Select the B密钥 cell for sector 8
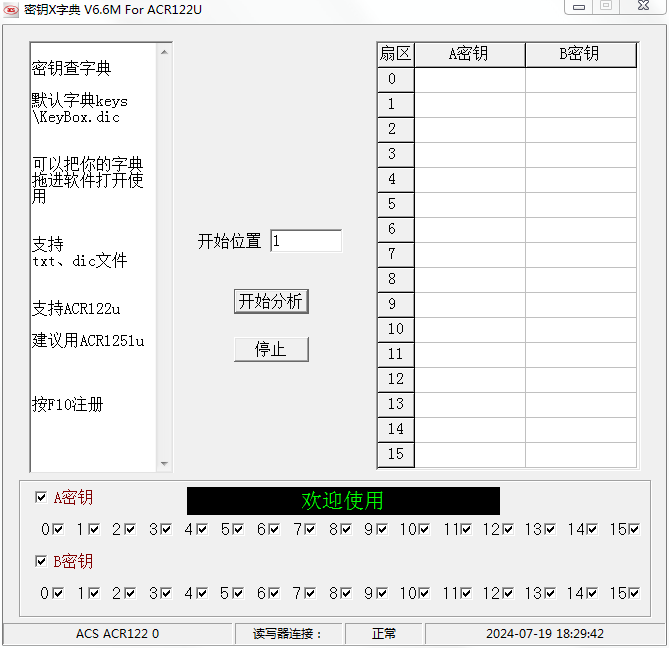 pos(580,280)
